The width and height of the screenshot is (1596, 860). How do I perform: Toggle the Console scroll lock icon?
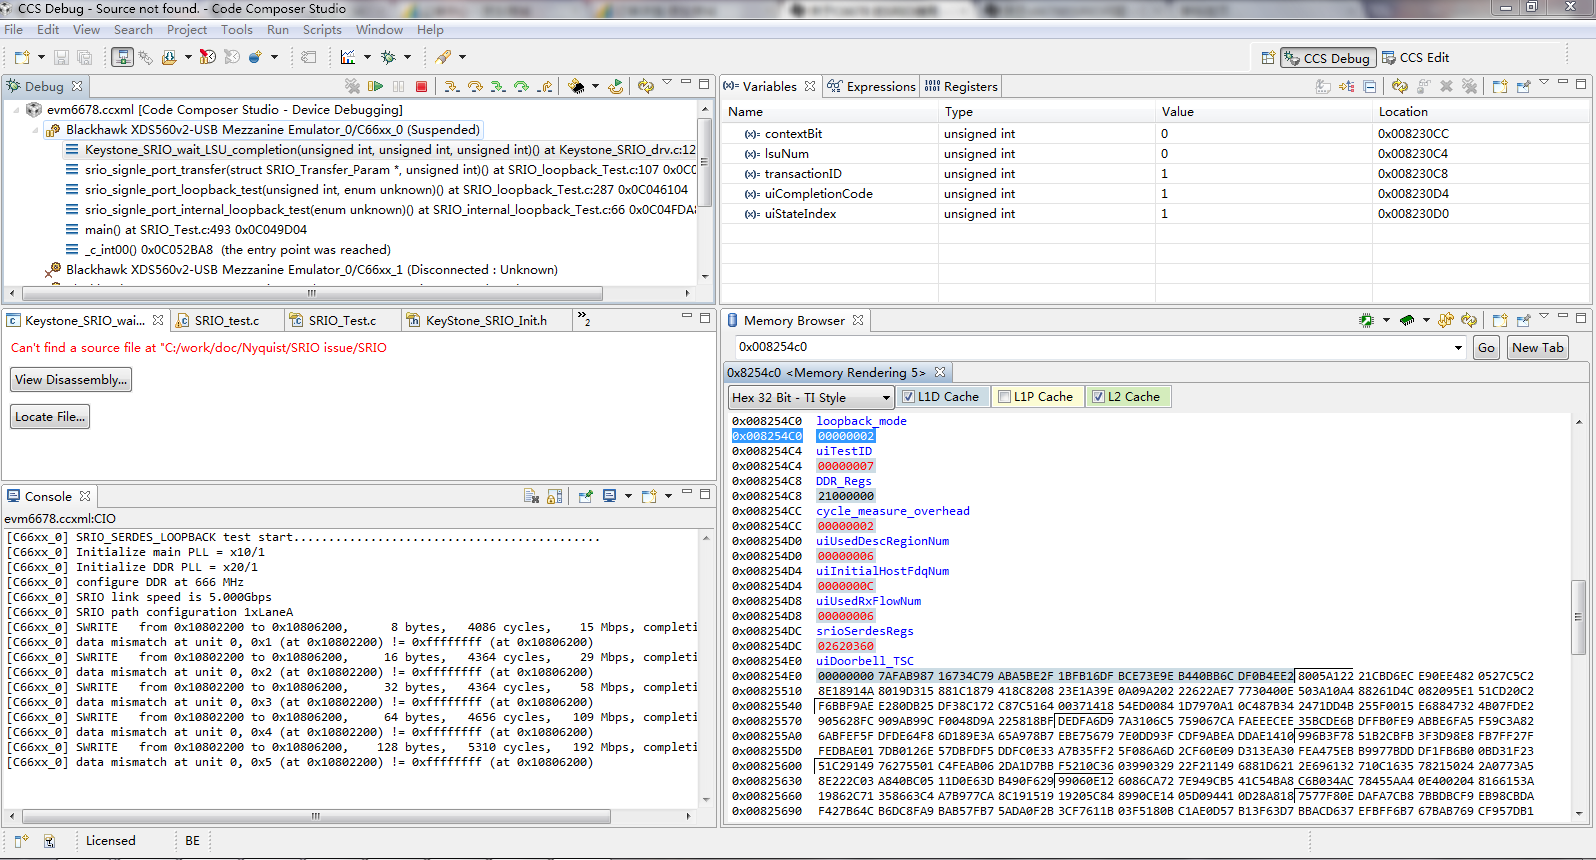click(x=555, y=496)
